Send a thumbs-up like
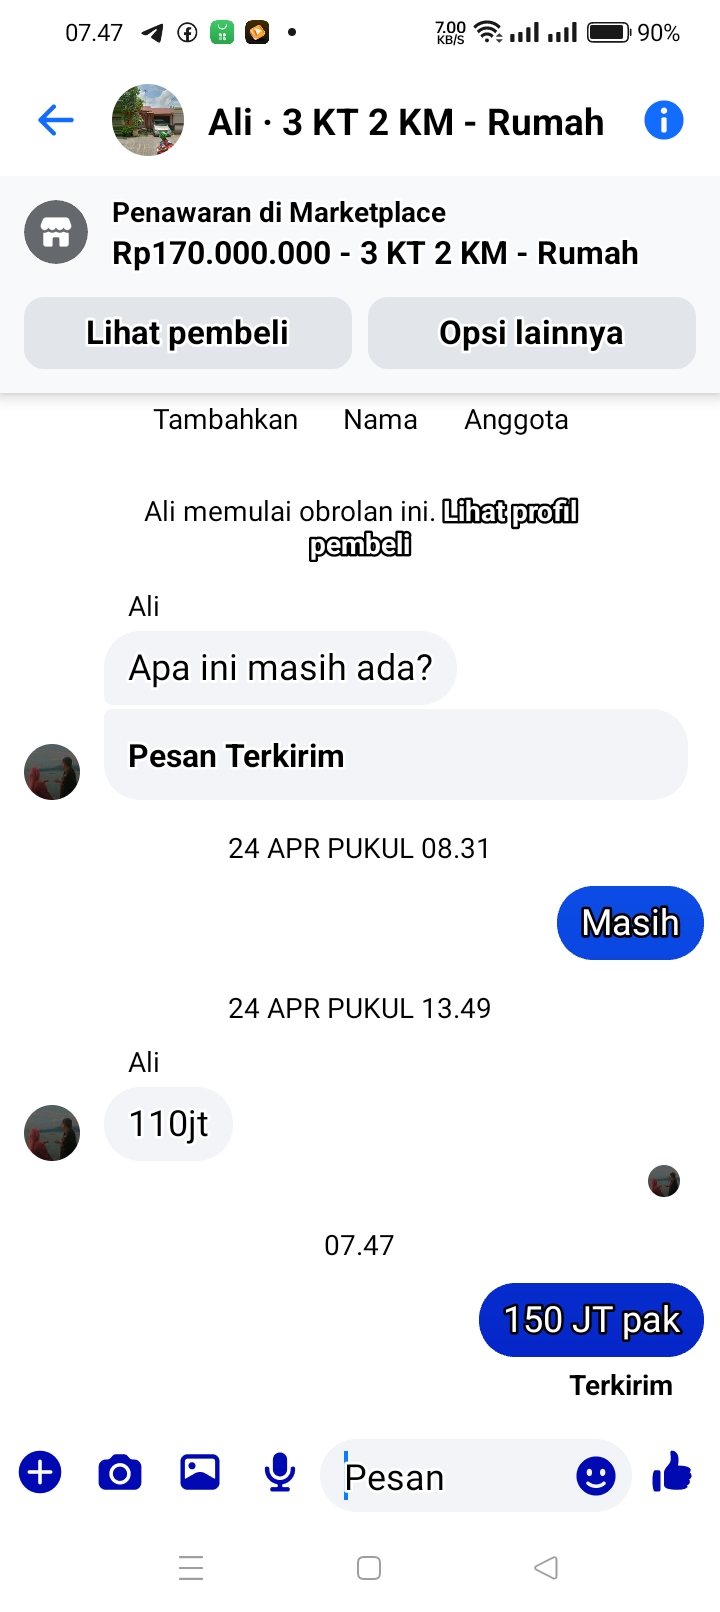The width and height of the screenshot is (720, 1612). pyautogui.click(x=672, y=1472)
